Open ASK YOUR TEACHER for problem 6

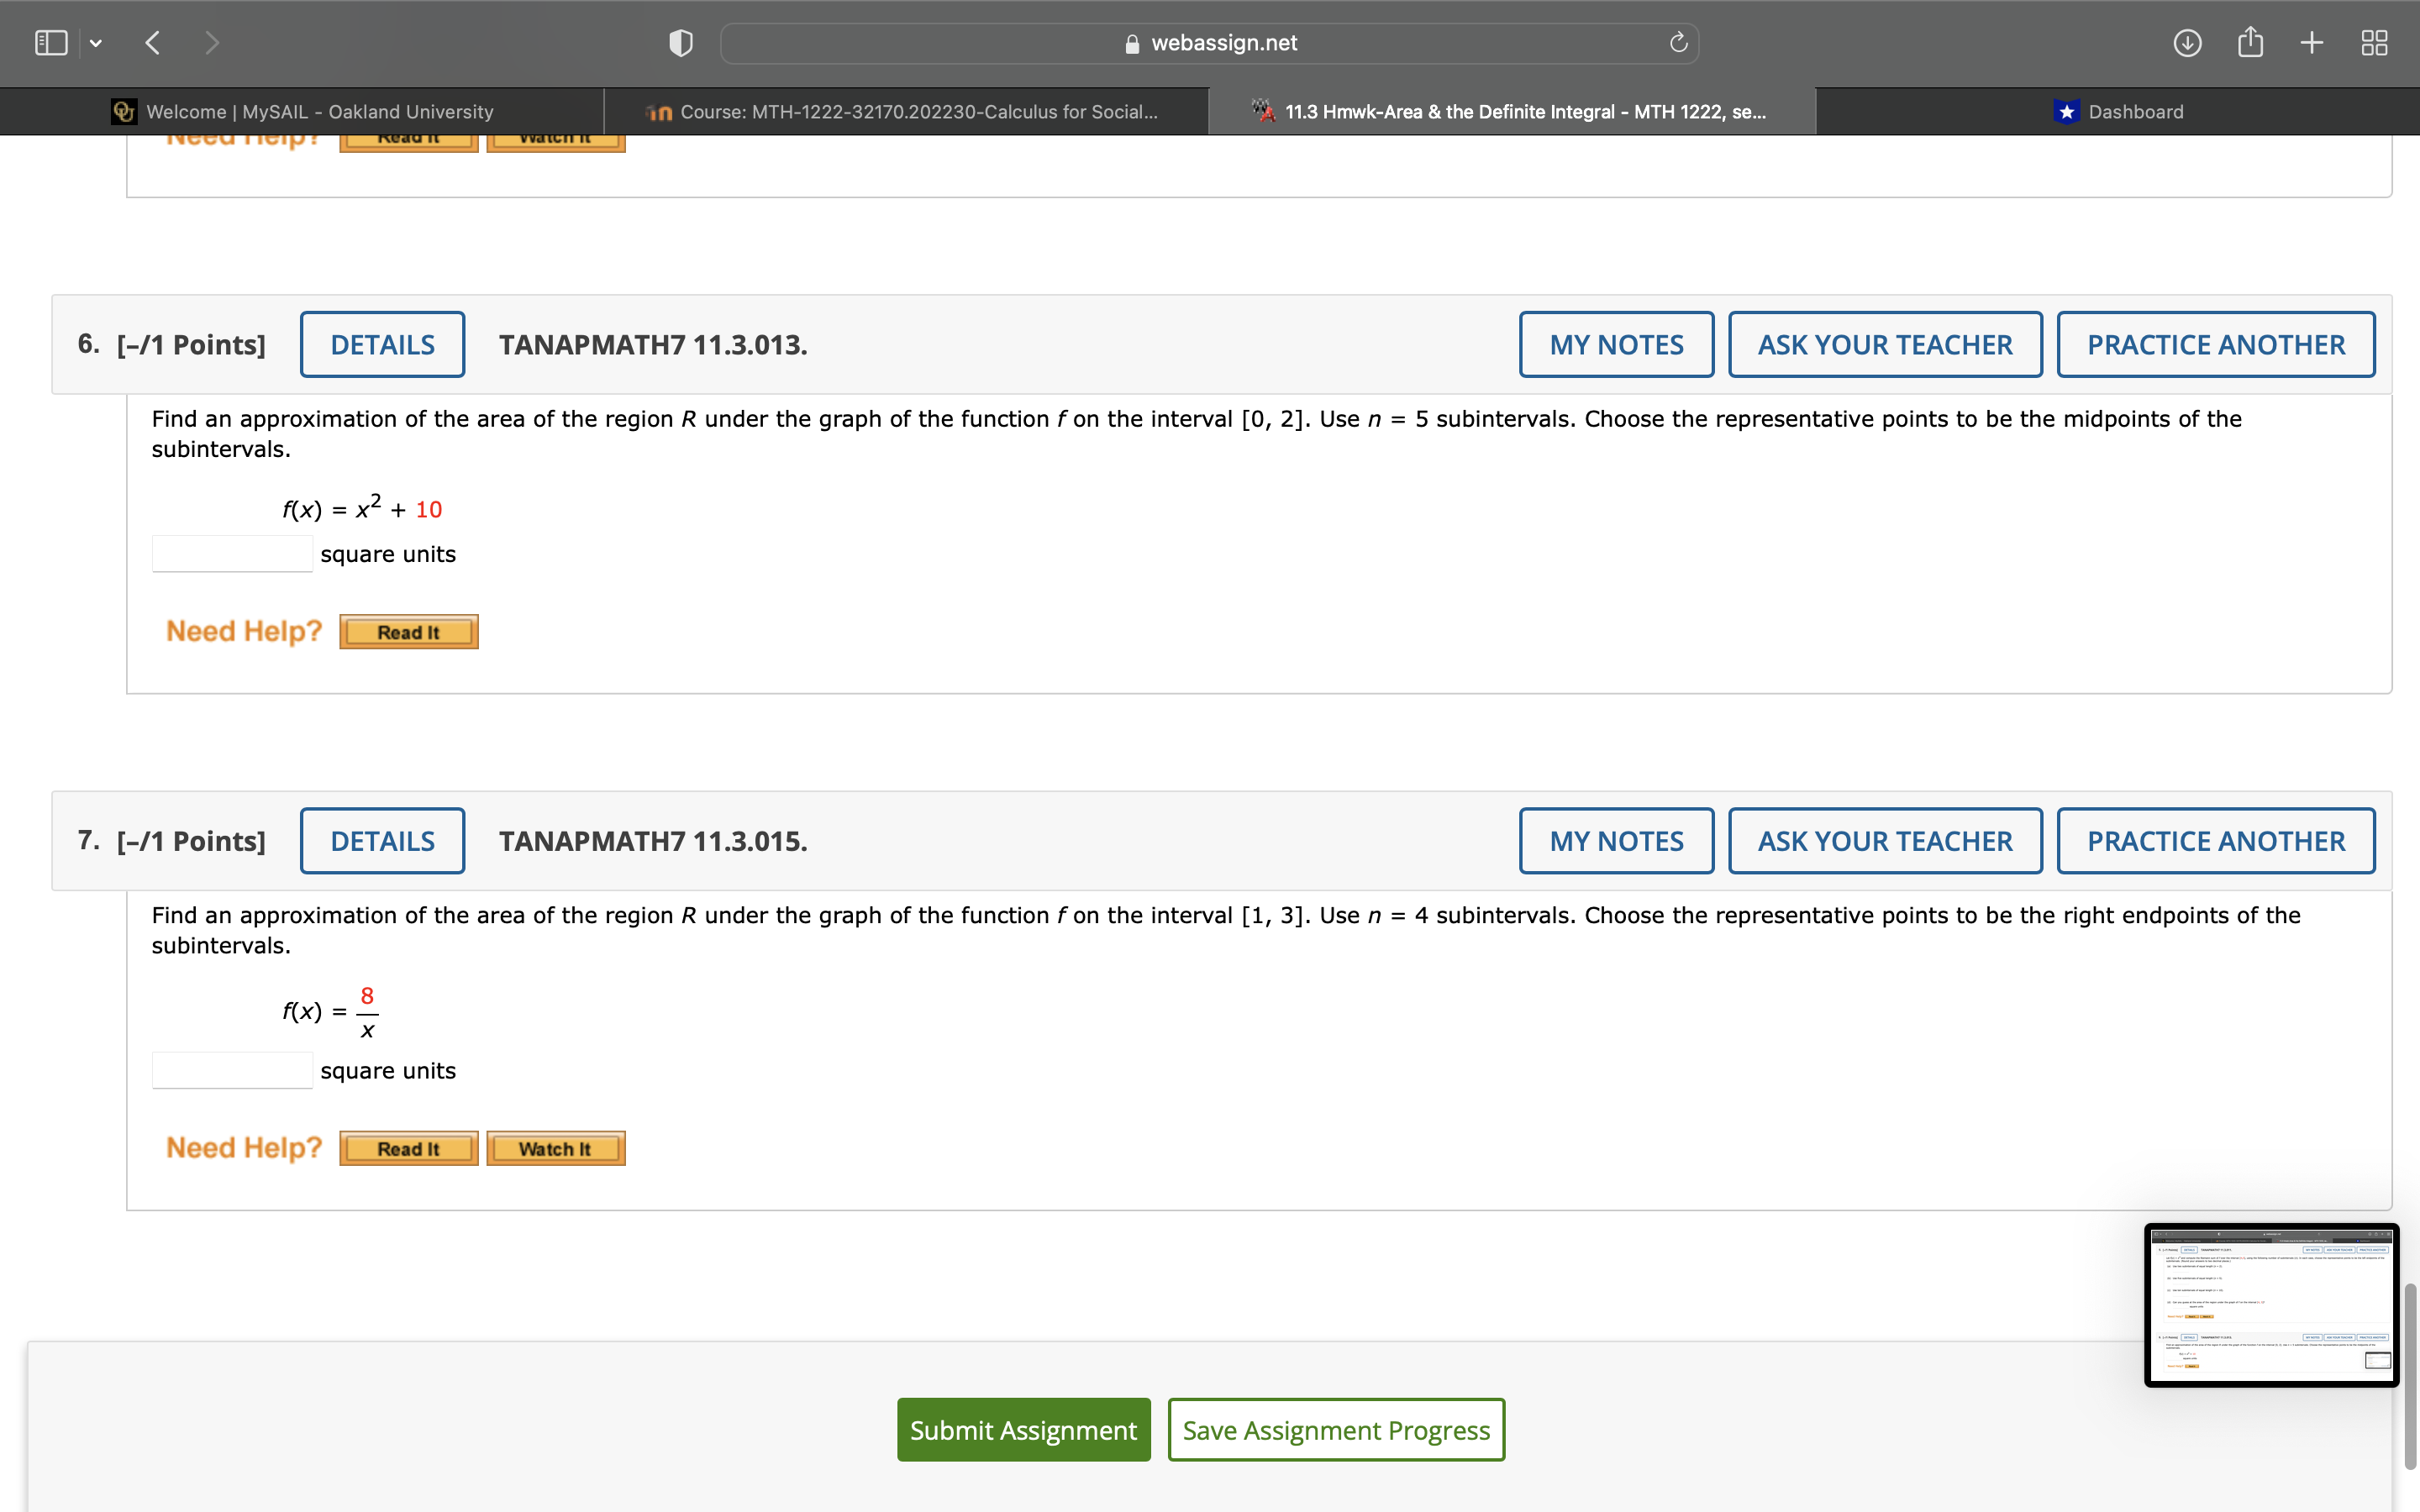(x=1884, y=344)
